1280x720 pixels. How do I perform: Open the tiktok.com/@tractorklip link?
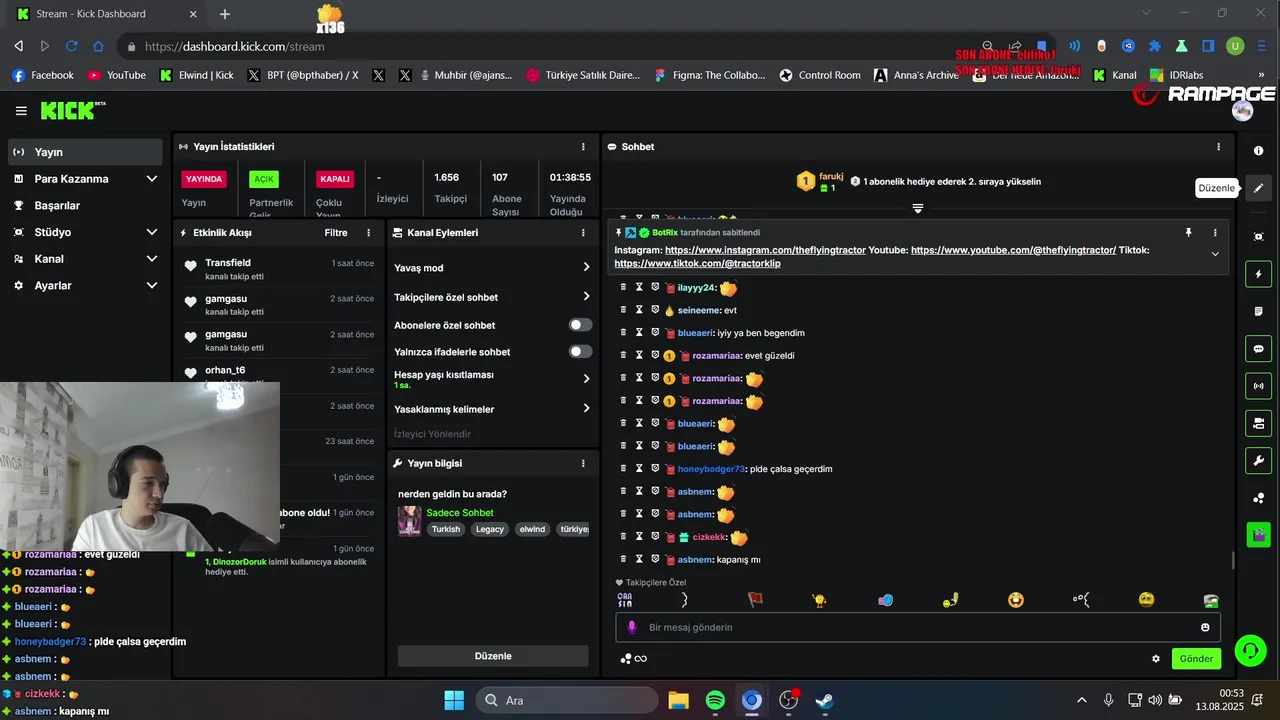pyautogui.click(x=697, y=263)
